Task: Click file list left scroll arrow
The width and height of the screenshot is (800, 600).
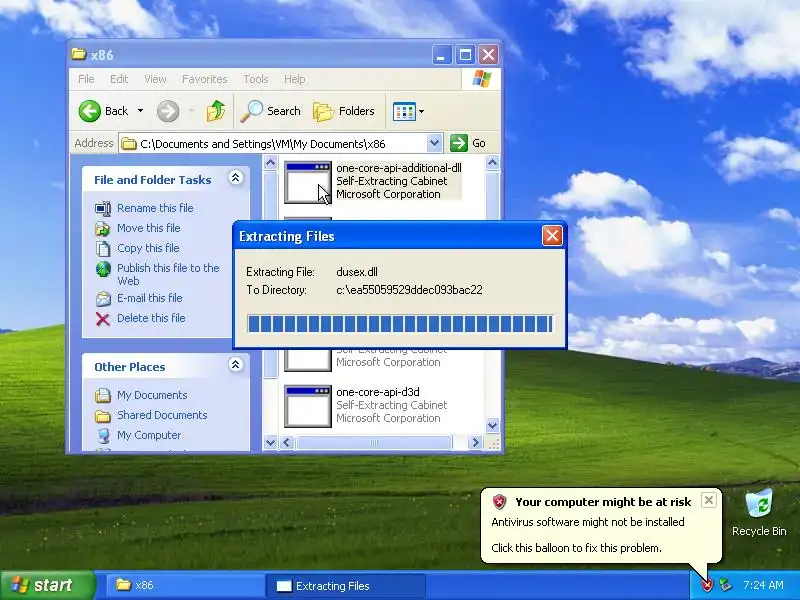Action: [x=287, y=442]
